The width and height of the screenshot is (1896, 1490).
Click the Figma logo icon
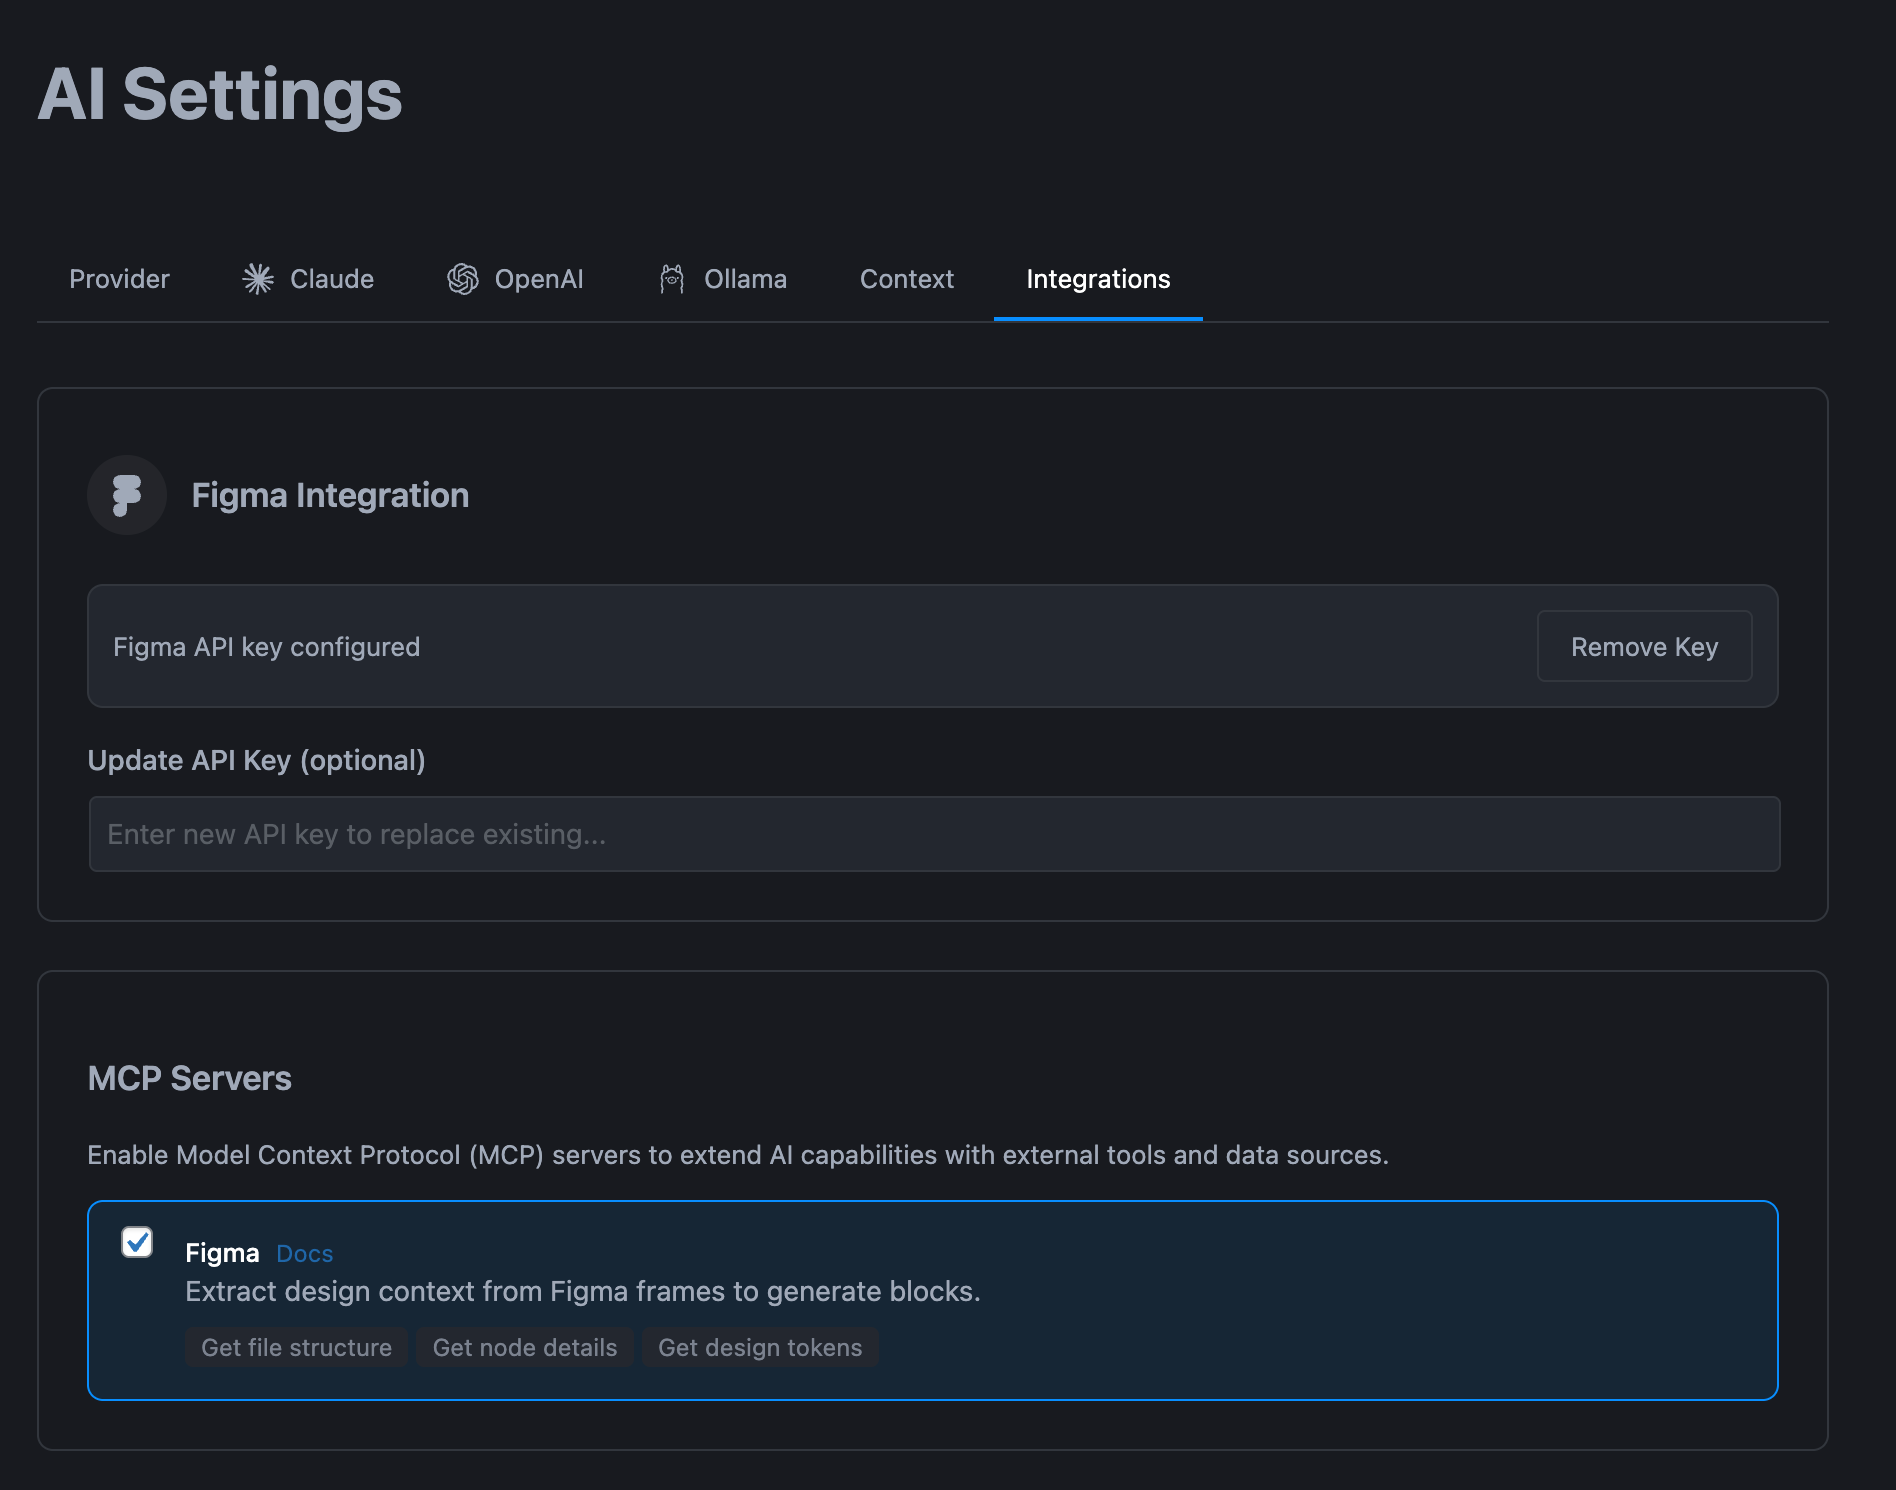pyautogui.click(x=127, y=495)
